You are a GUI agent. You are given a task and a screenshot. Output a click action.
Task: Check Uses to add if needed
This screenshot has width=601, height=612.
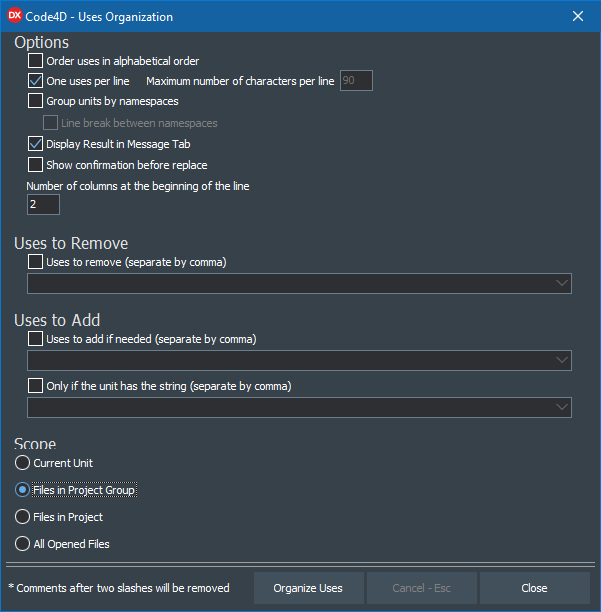(x=36, y=339)
